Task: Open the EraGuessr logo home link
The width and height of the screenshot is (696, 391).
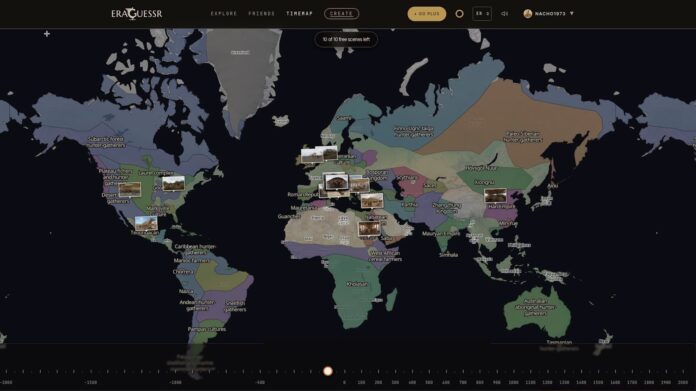Action: (137, 14)
